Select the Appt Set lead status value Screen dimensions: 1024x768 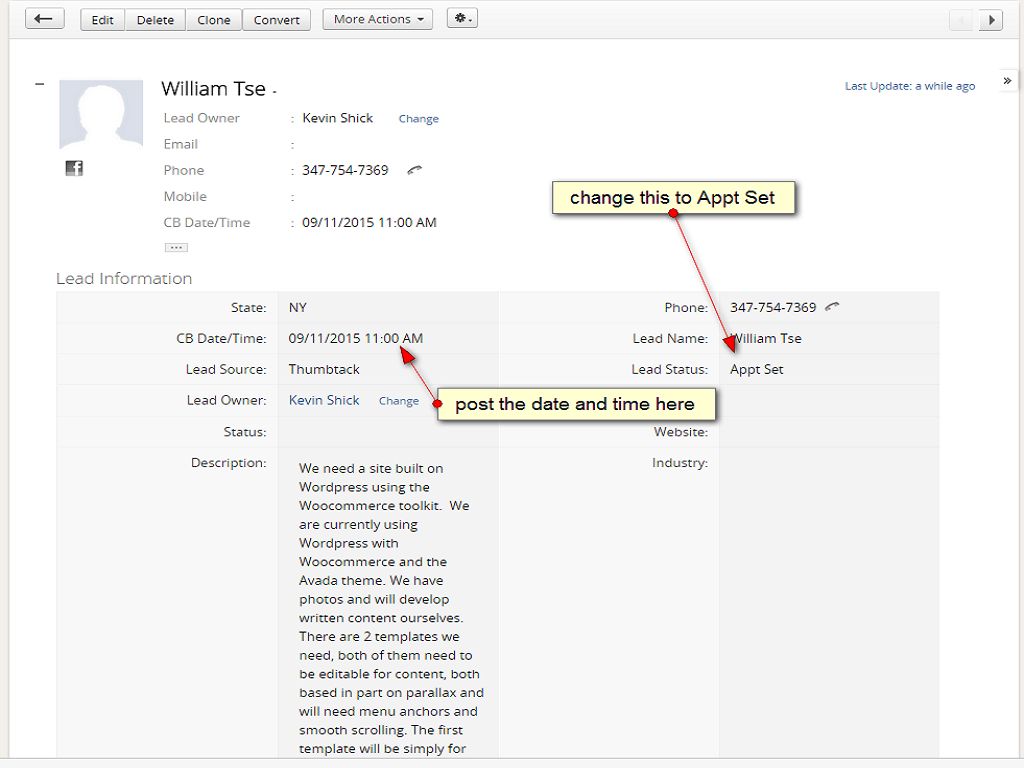756,369
